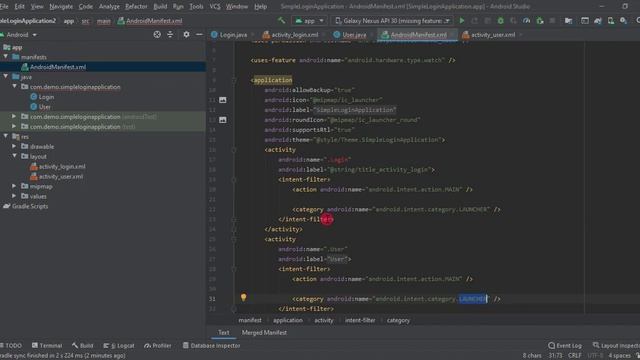Viewport: 640px width, 360px height.
Task: Click the SDK Manager icon in the toolbar
Action: tap(623, 20)
